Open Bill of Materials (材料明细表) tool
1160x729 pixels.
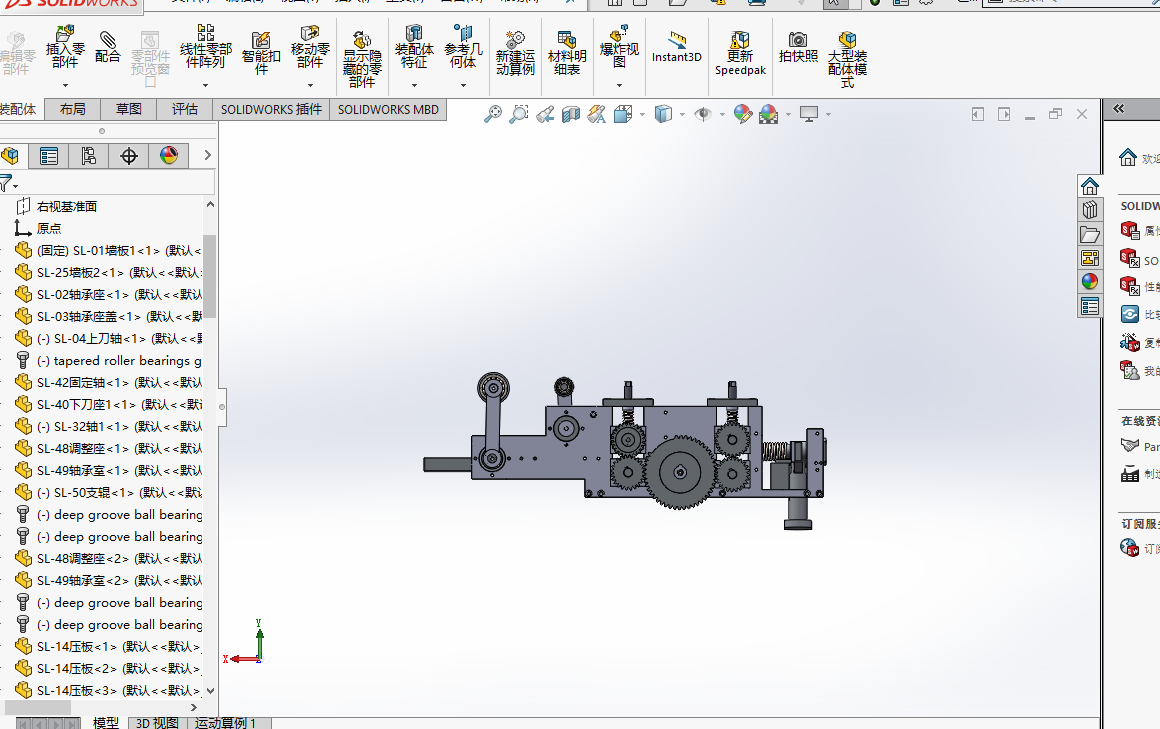pyautogui.click(x=567, y=53)
